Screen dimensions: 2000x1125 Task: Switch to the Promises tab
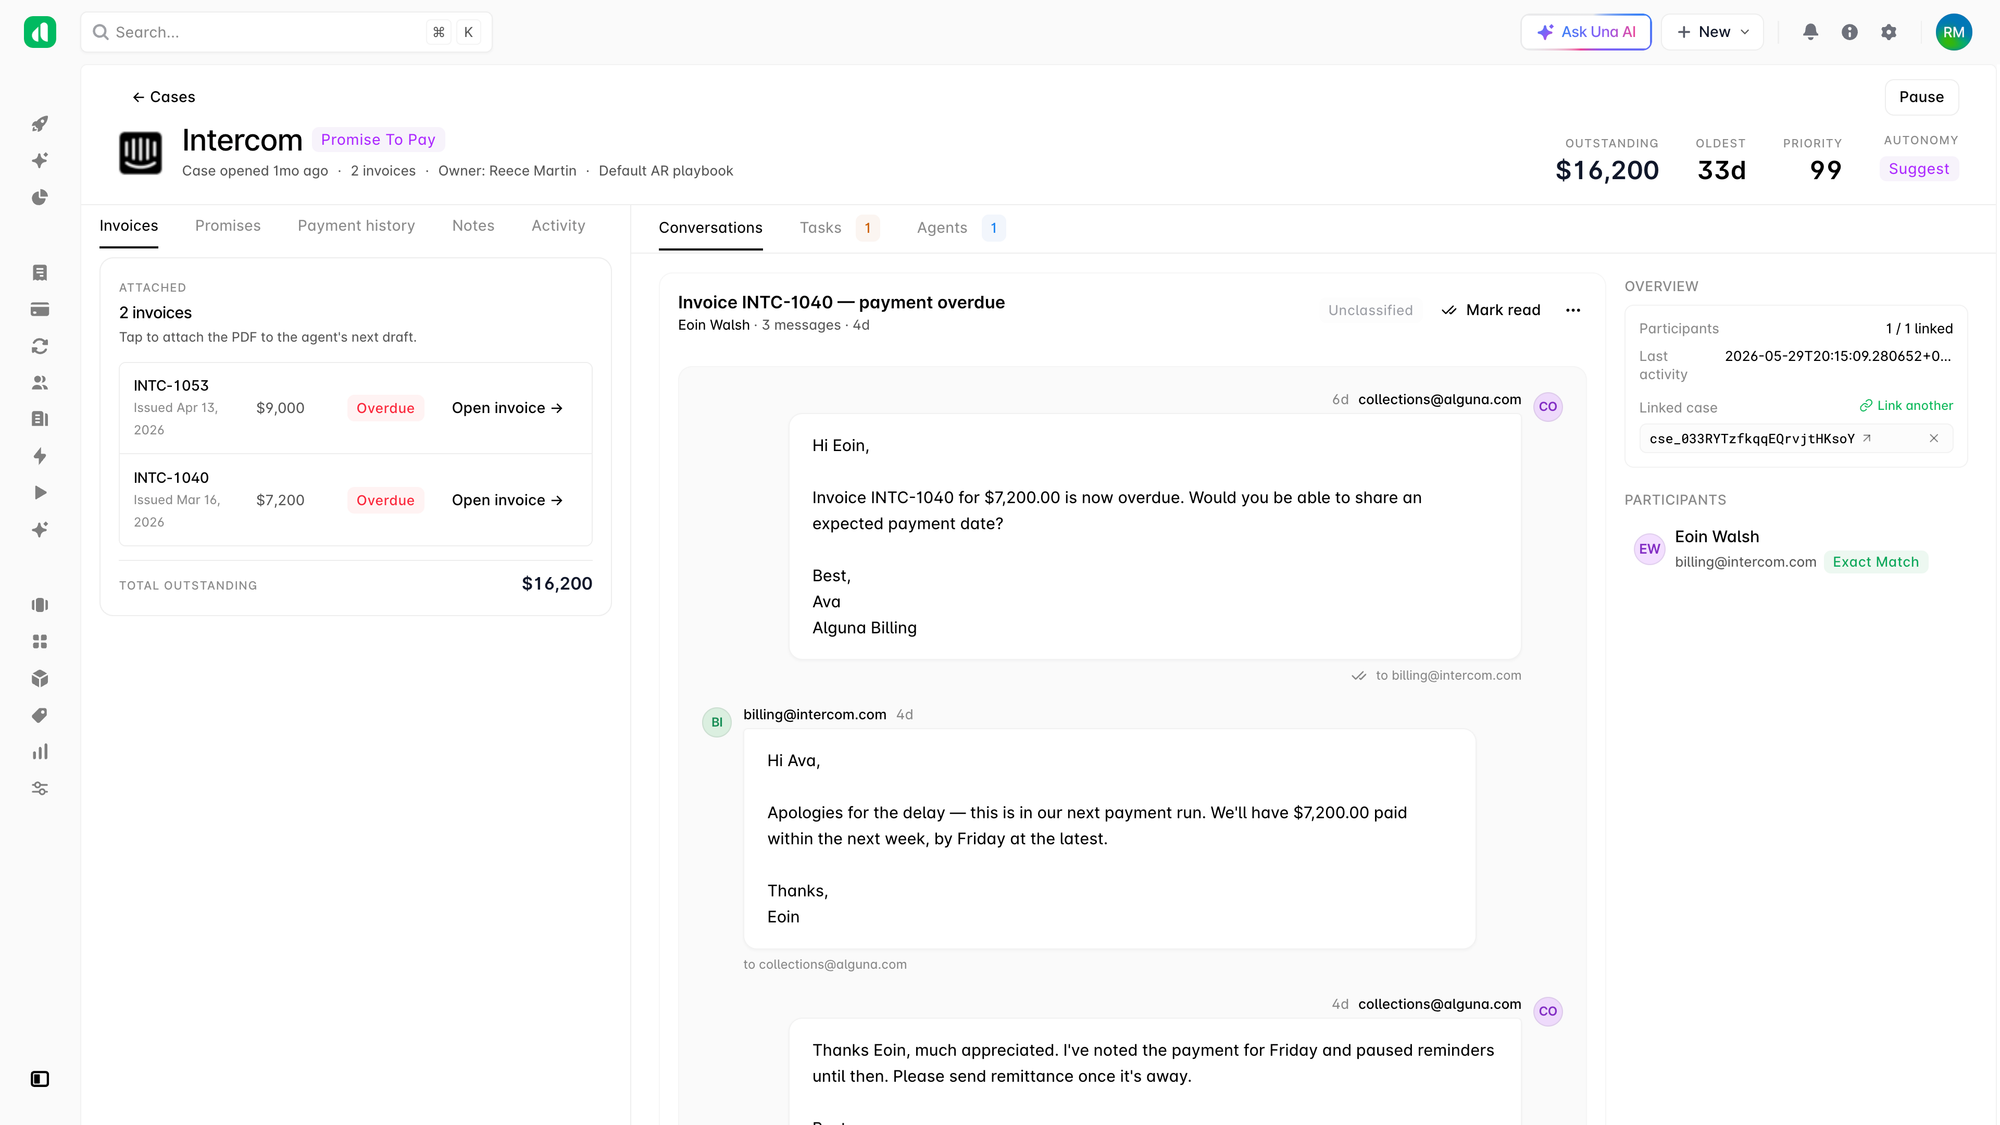(x=228, y=226)
